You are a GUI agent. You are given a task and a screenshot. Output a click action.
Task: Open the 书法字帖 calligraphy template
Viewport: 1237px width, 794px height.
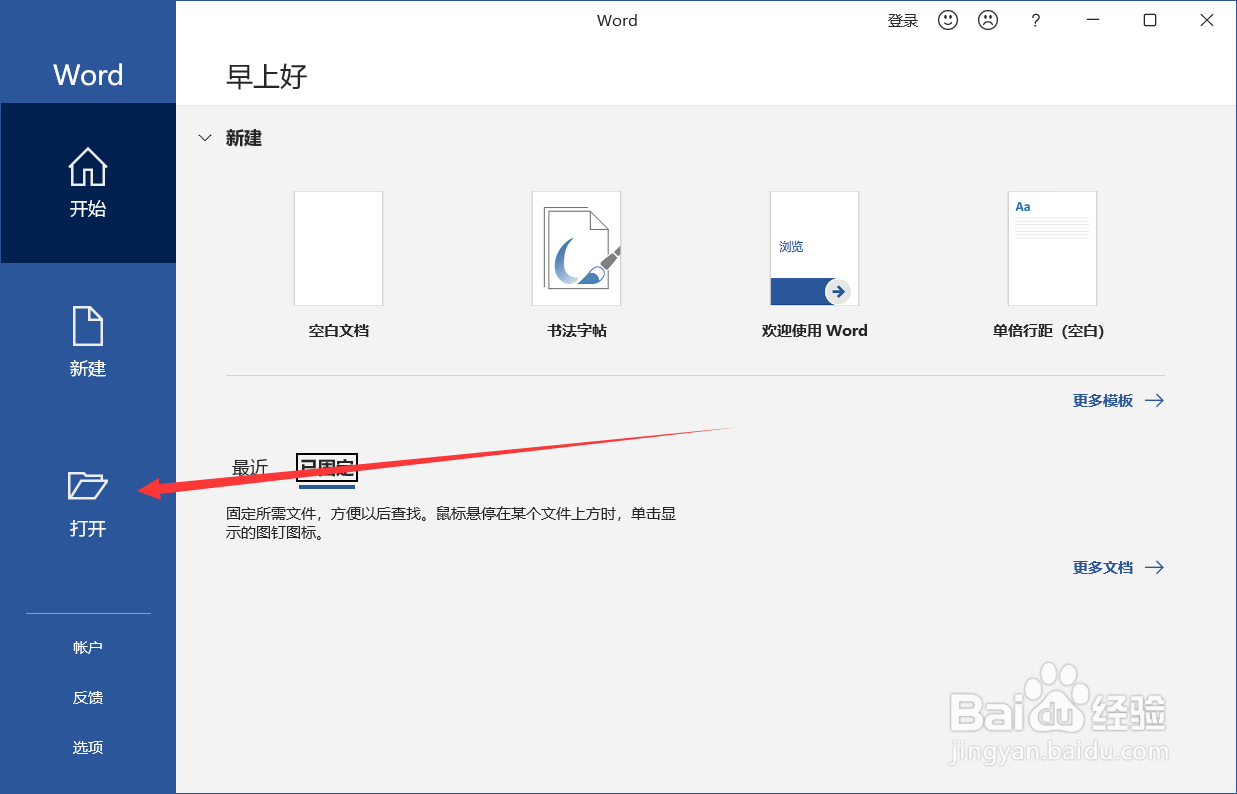(576, 248)
